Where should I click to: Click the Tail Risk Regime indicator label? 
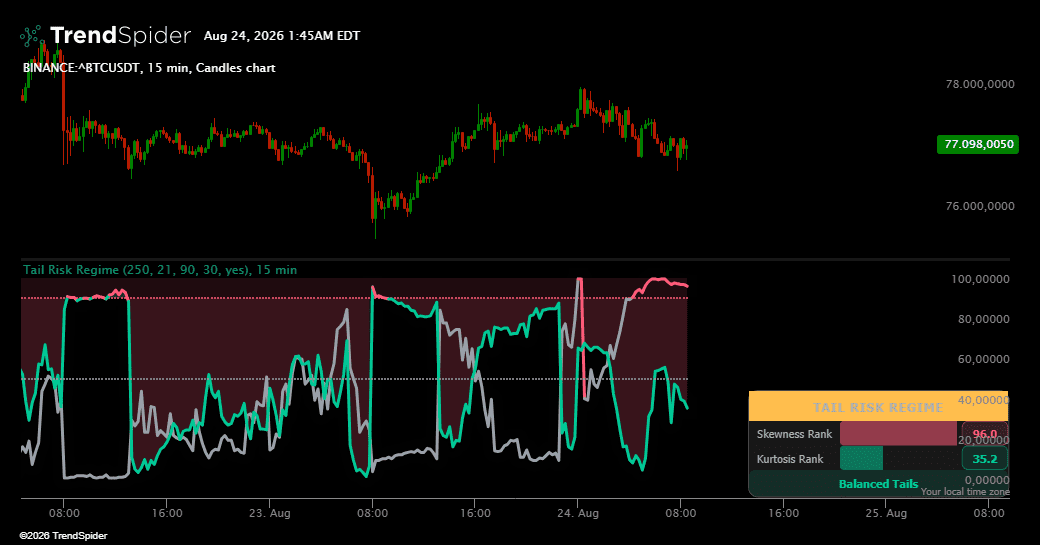[x=160, y=270]
